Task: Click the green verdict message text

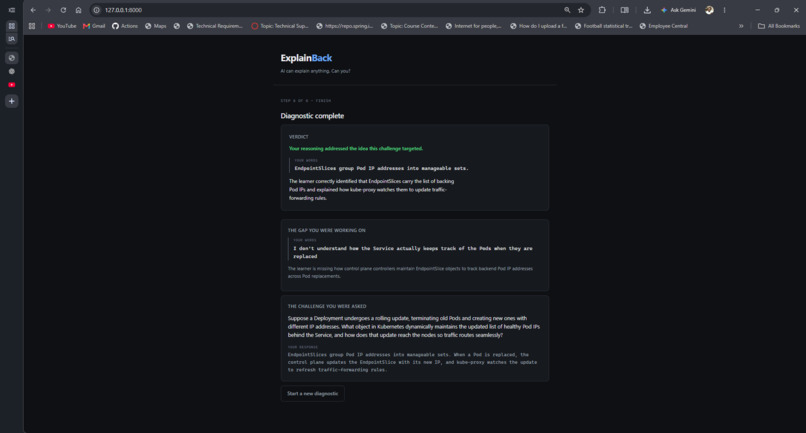Action: 356,149
